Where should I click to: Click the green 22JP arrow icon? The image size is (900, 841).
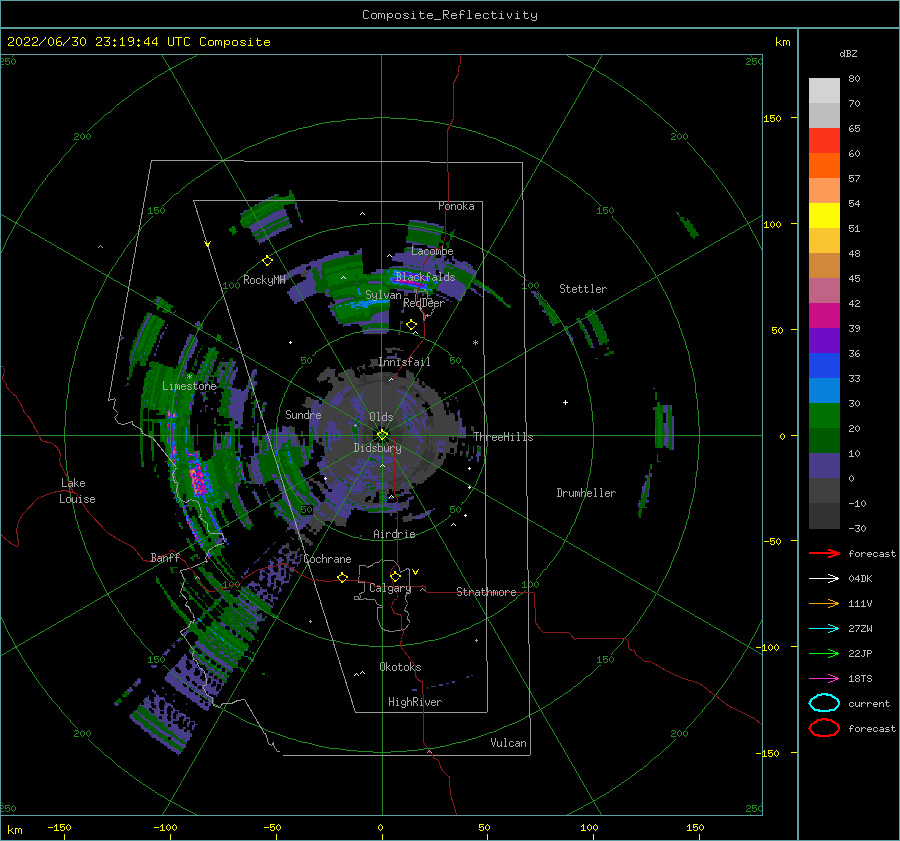coord(824,653)
